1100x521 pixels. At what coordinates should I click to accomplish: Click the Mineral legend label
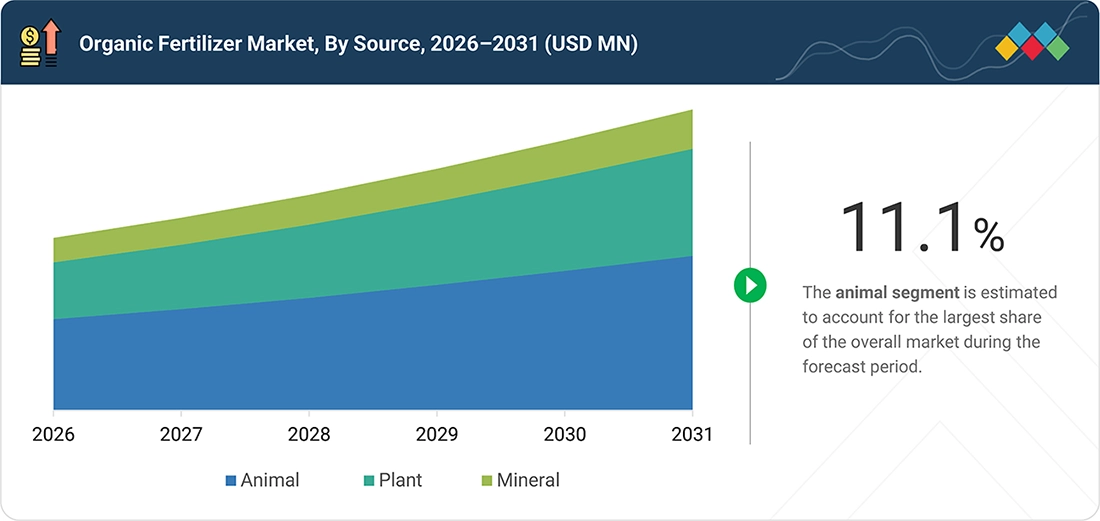click(528, 480)
